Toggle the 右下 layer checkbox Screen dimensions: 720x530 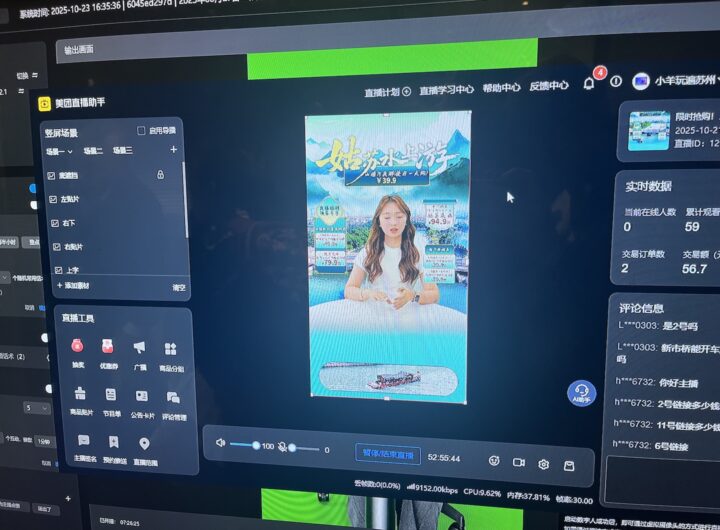point(54,222)
